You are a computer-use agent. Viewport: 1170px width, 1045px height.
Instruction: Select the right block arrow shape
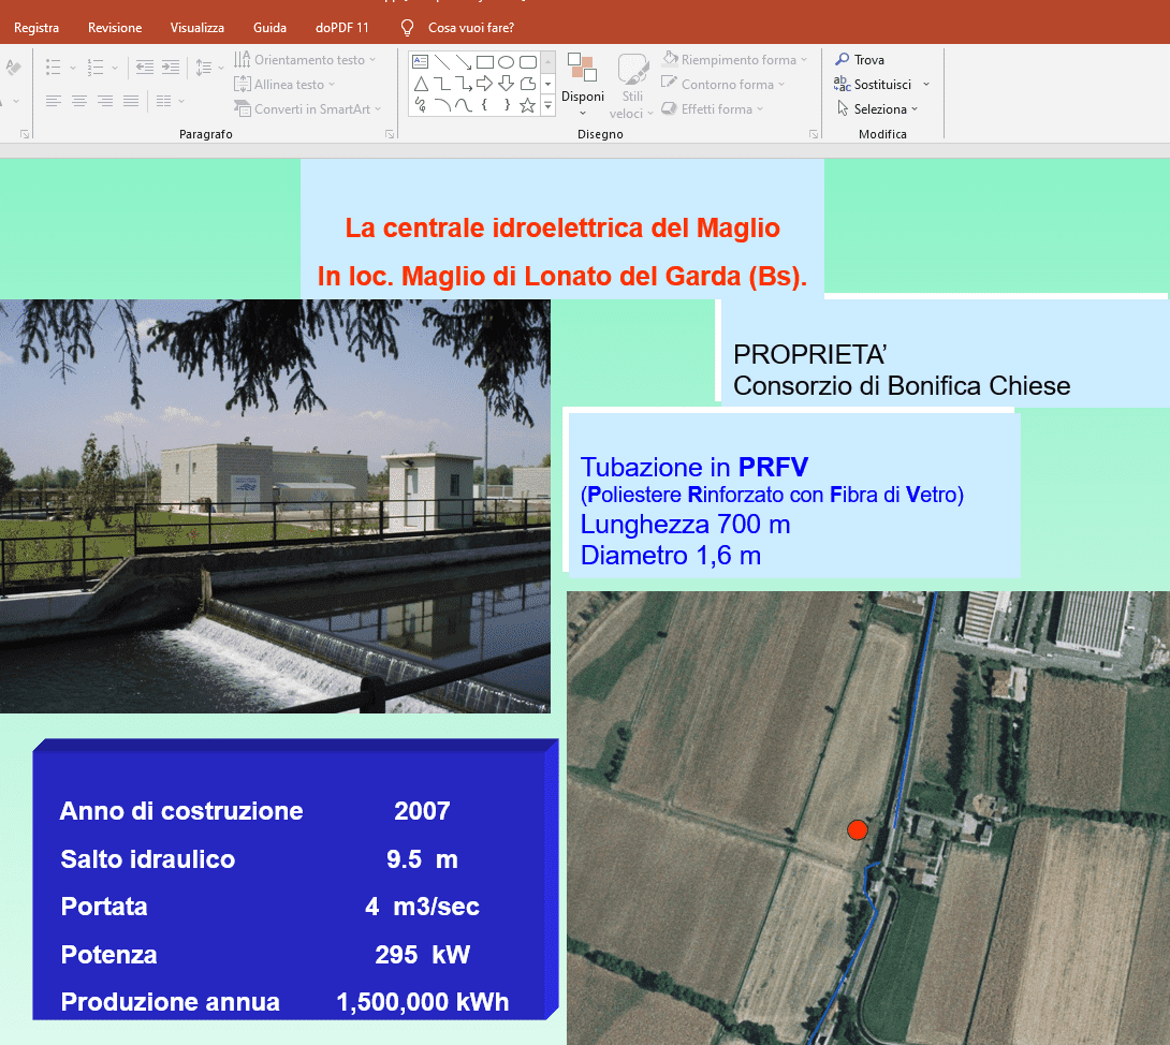485,83
